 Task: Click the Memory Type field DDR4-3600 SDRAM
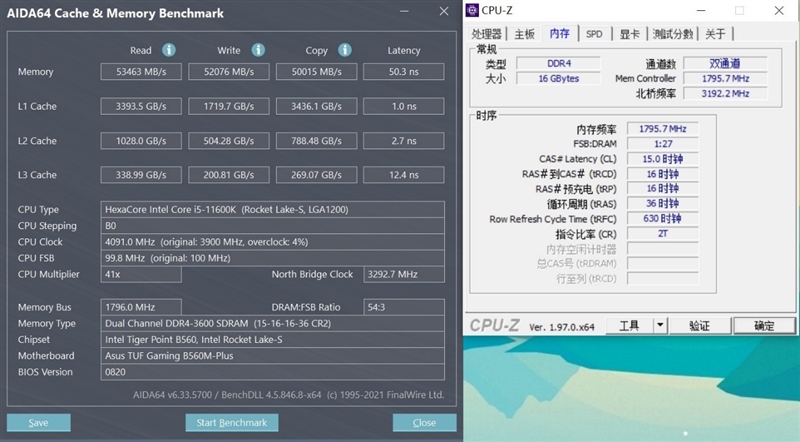click(x=272, y=324)
